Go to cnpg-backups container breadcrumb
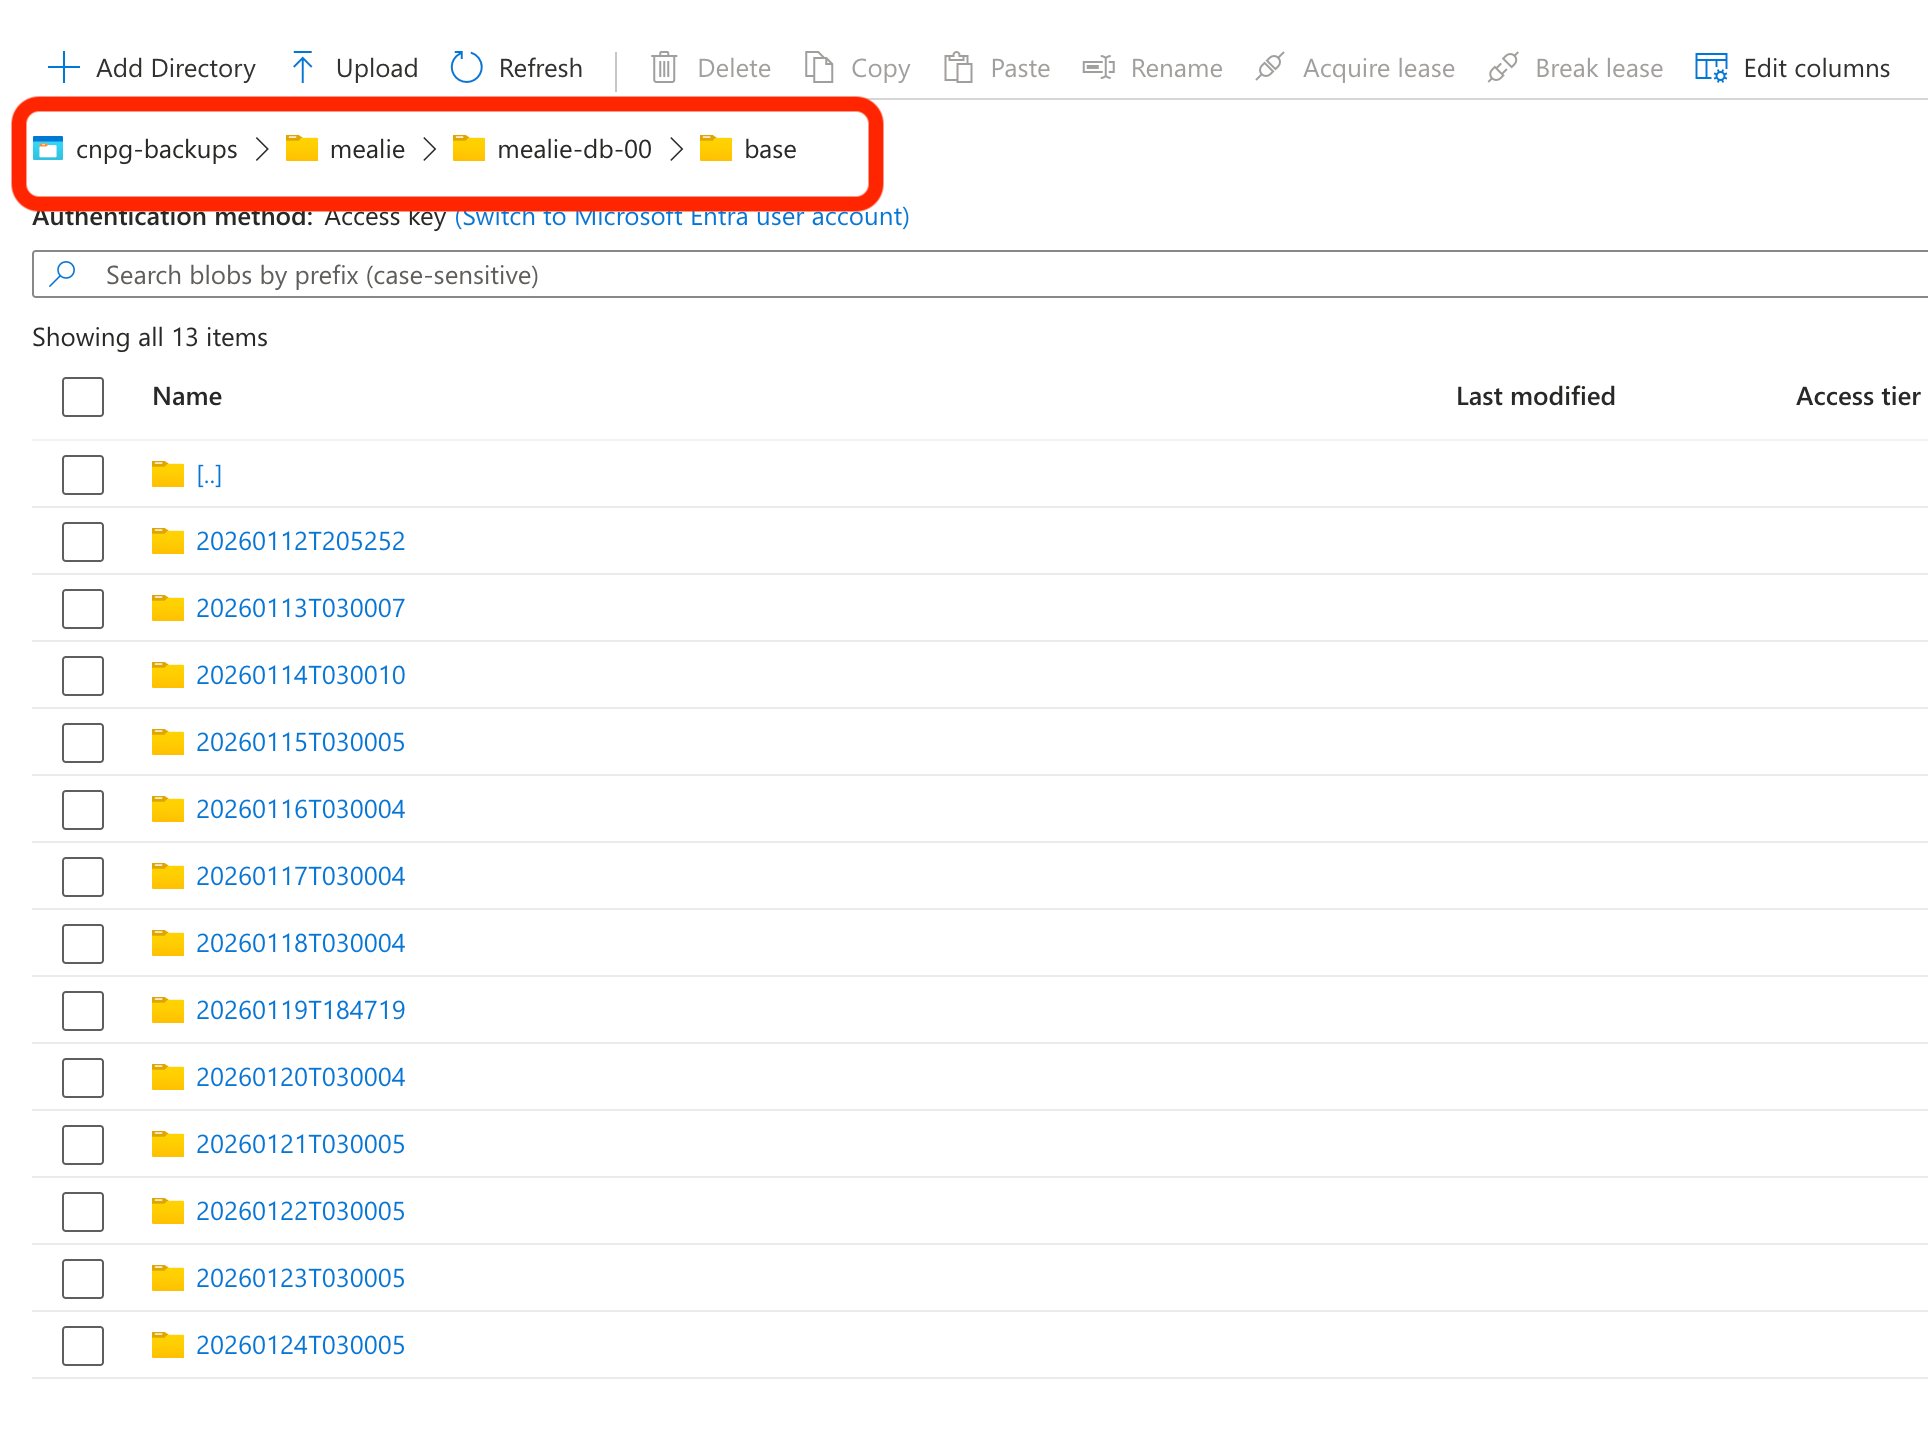 (156, 150)
